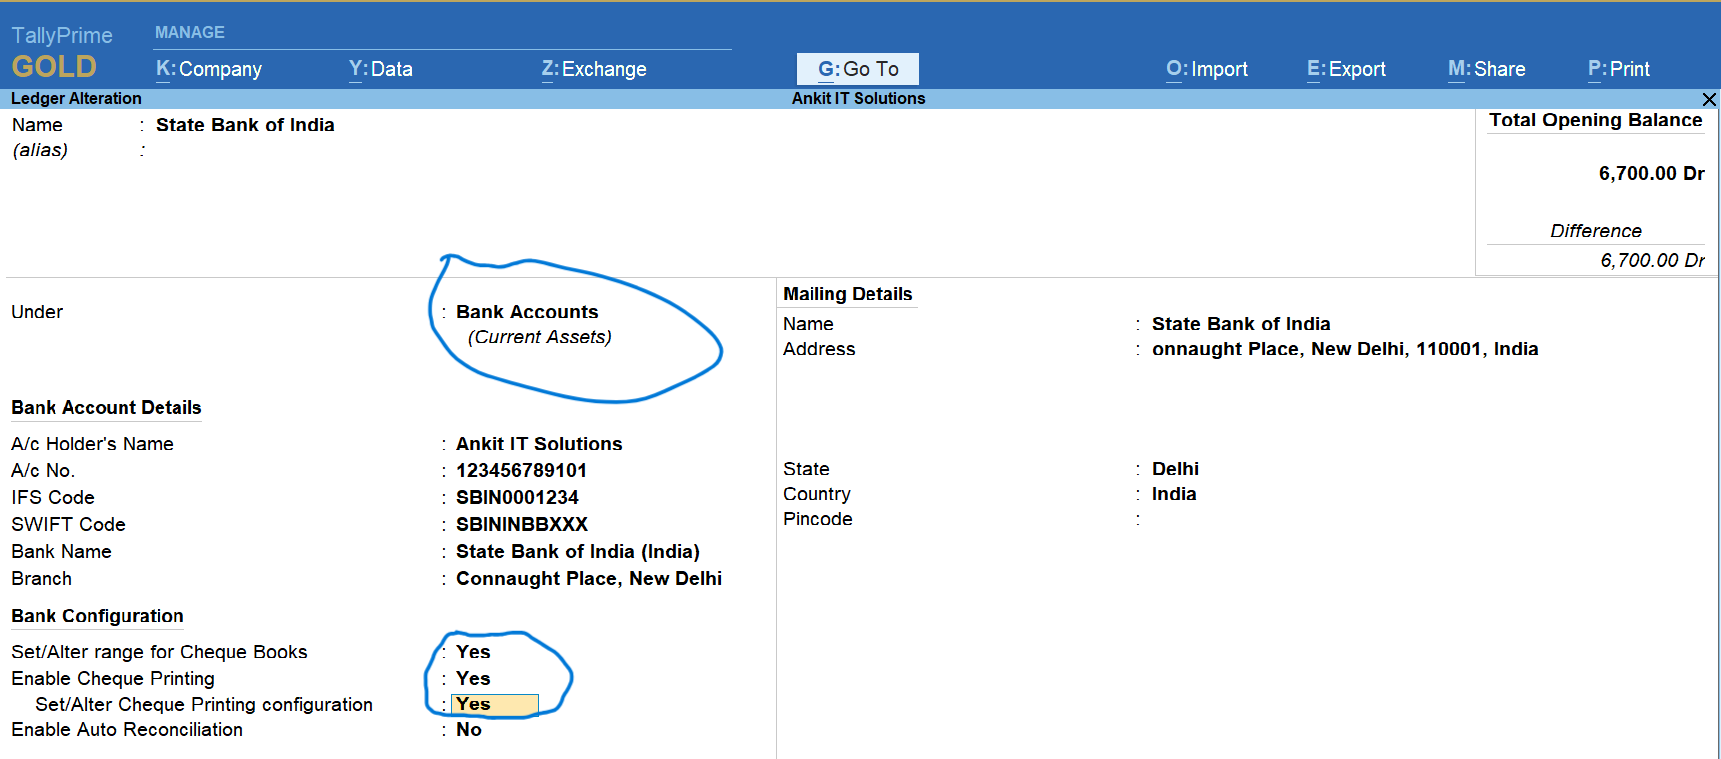This screenshot has width=1721, height=759.
Task: Click the MANAGE label in top bar
Action: 190,32
